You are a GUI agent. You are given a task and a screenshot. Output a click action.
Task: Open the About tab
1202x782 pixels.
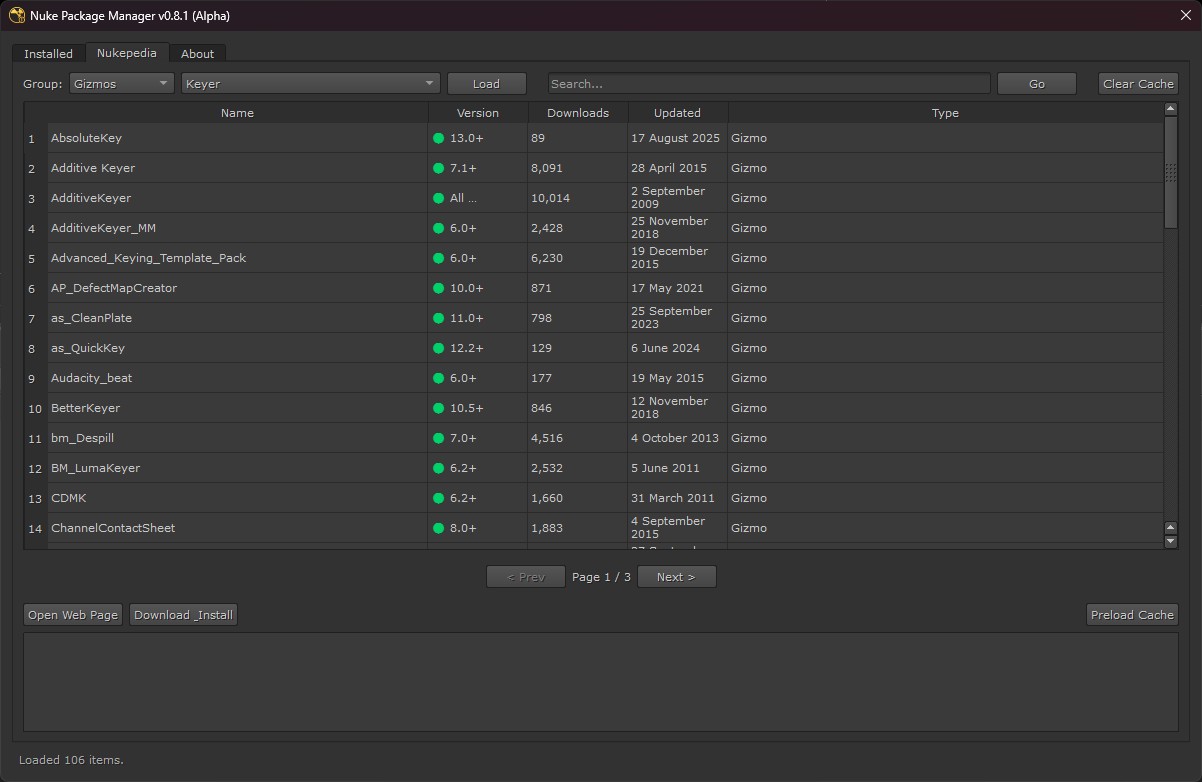click(x=197, y=53)
